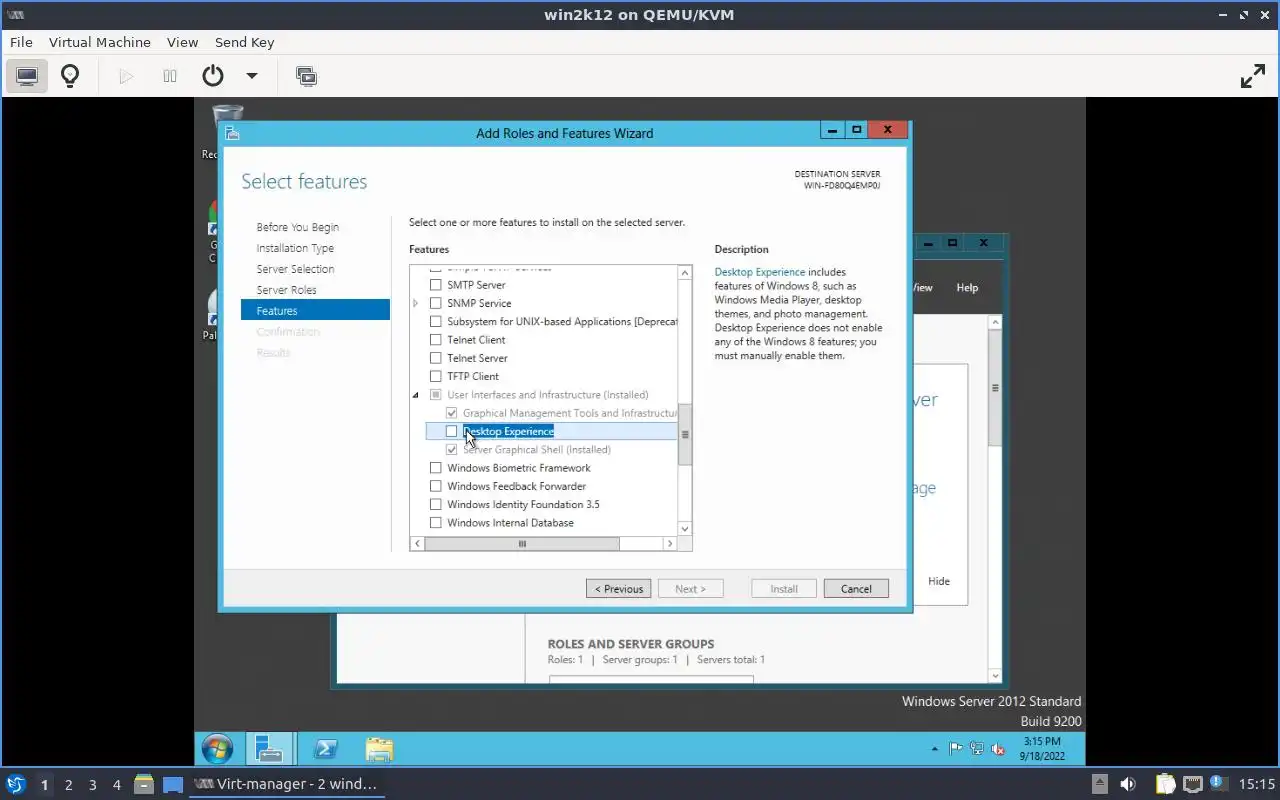Show hidden tray icons arrow

point(935,749)
